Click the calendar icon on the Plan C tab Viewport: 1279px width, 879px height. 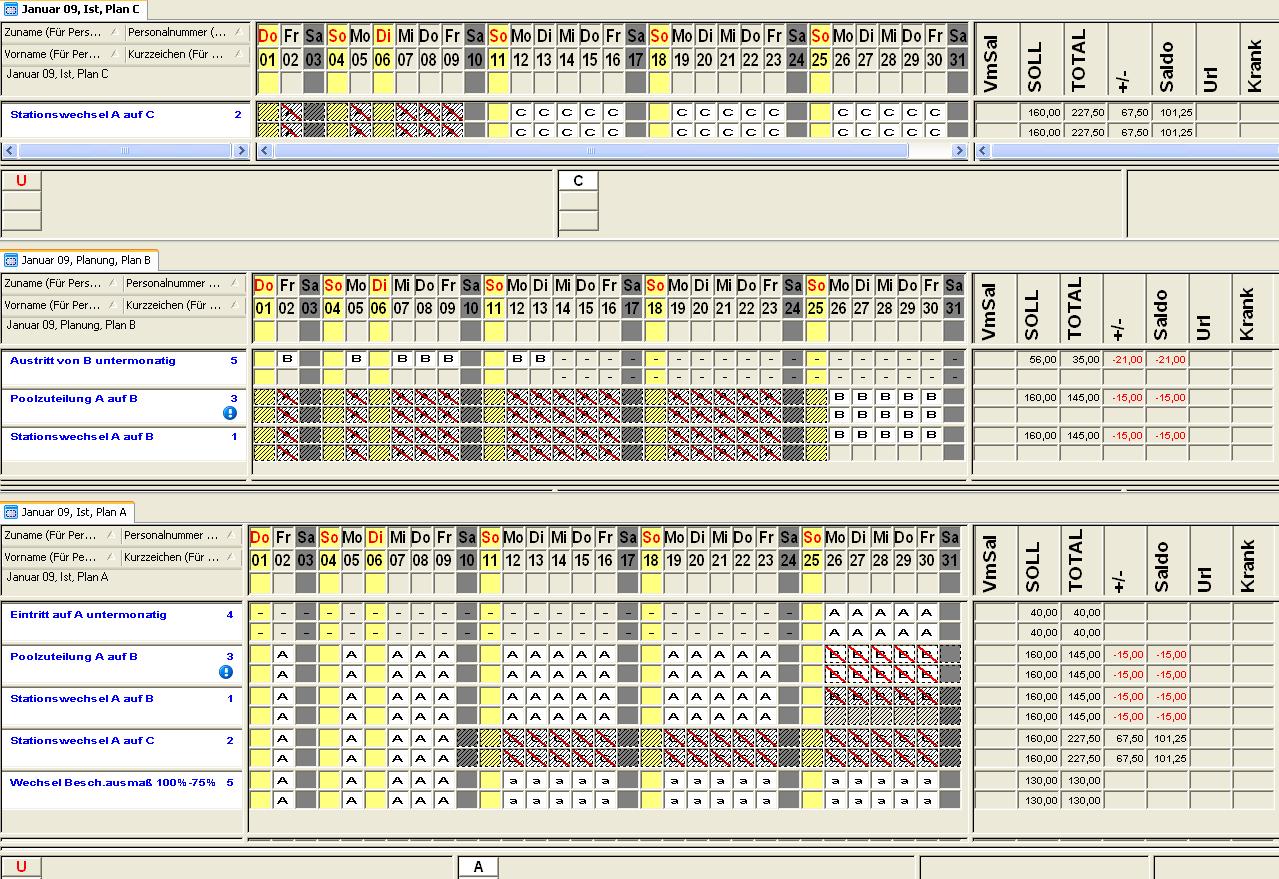point(12,9)
